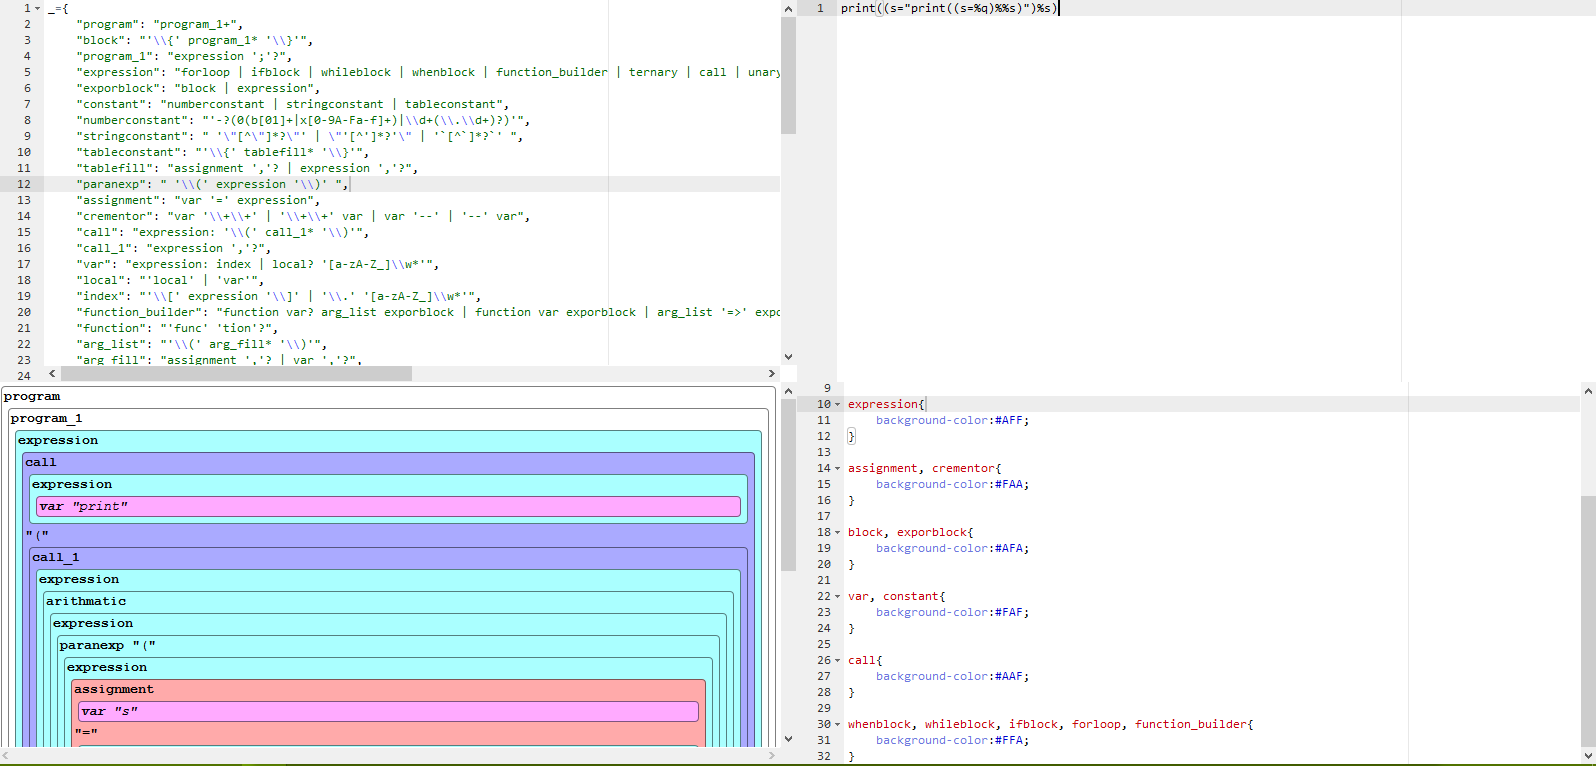
Task: Select the program_1 node in parse tree
Action: point(46,418)
